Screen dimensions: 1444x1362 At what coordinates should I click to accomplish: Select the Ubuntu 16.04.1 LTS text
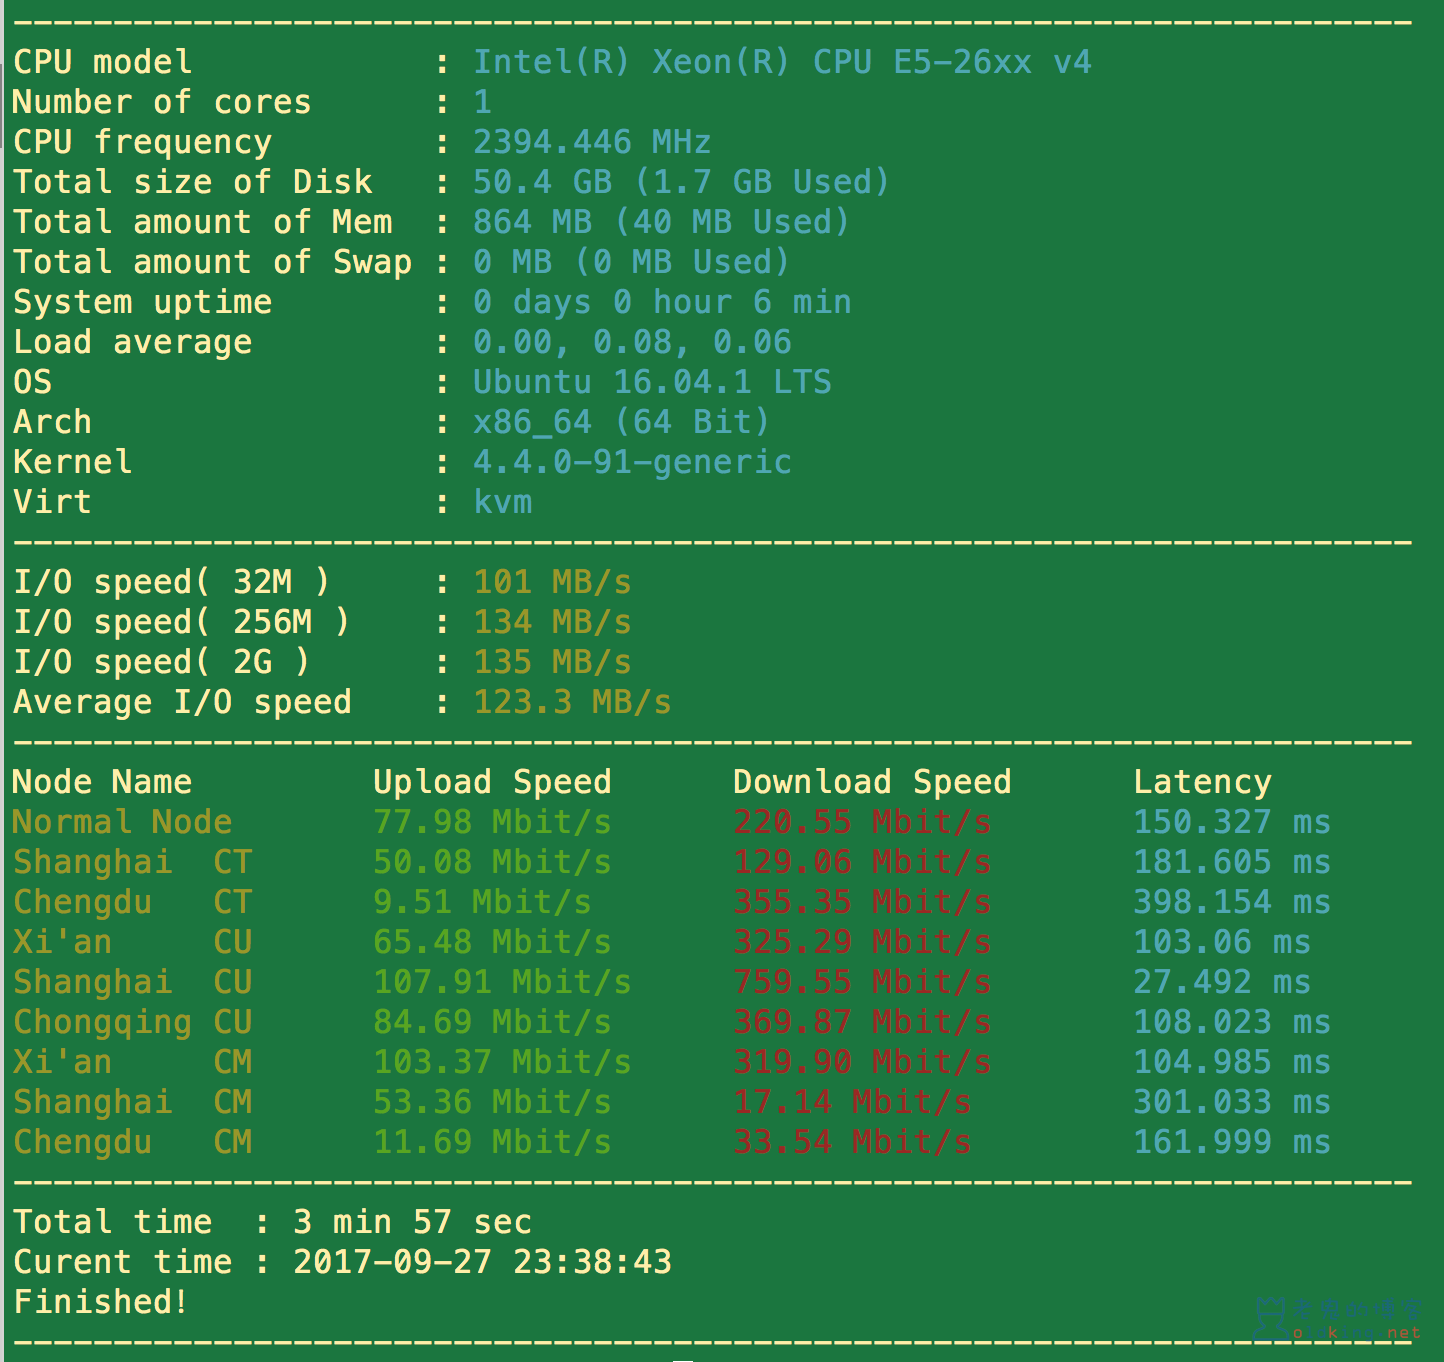pos(652,382)
